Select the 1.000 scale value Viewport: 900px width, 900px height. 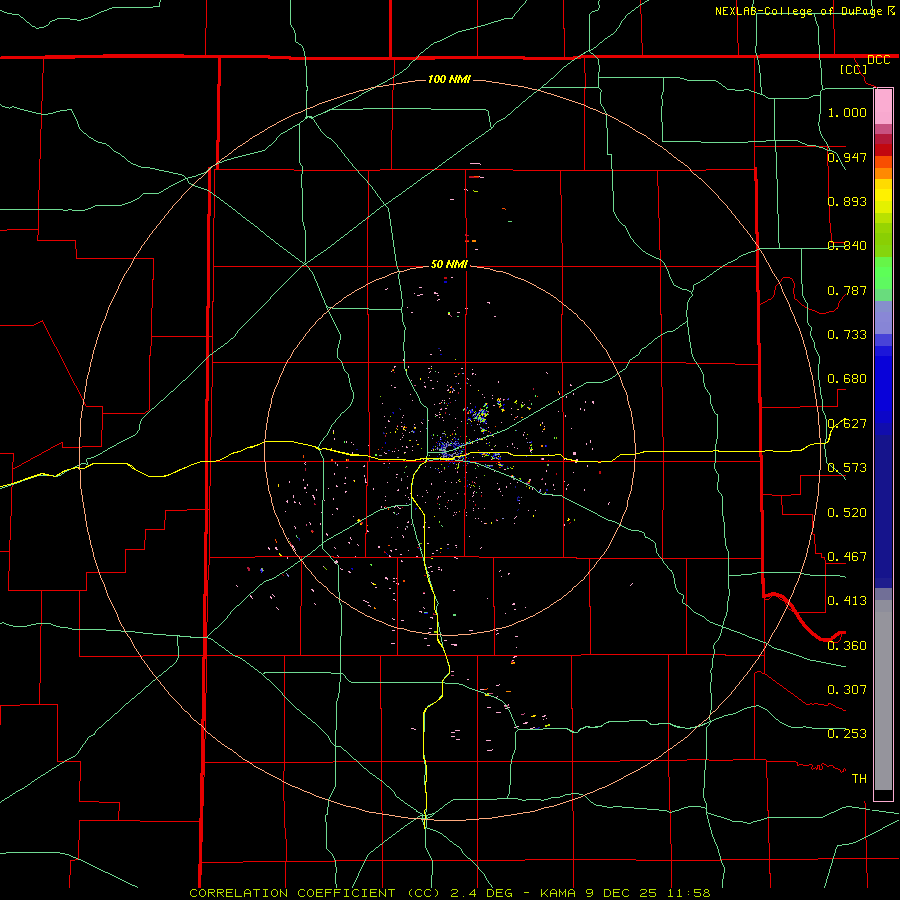(x=847, y=112)
